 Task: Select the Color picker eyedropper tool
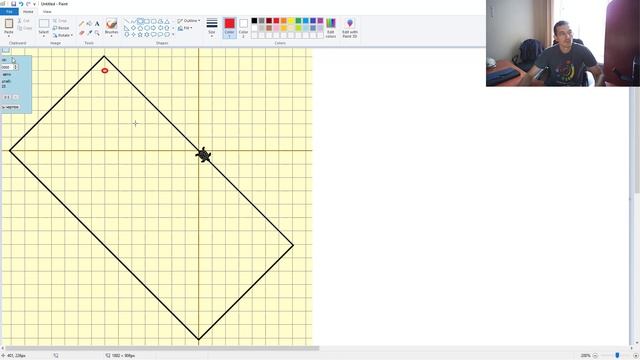click(89, 33)
